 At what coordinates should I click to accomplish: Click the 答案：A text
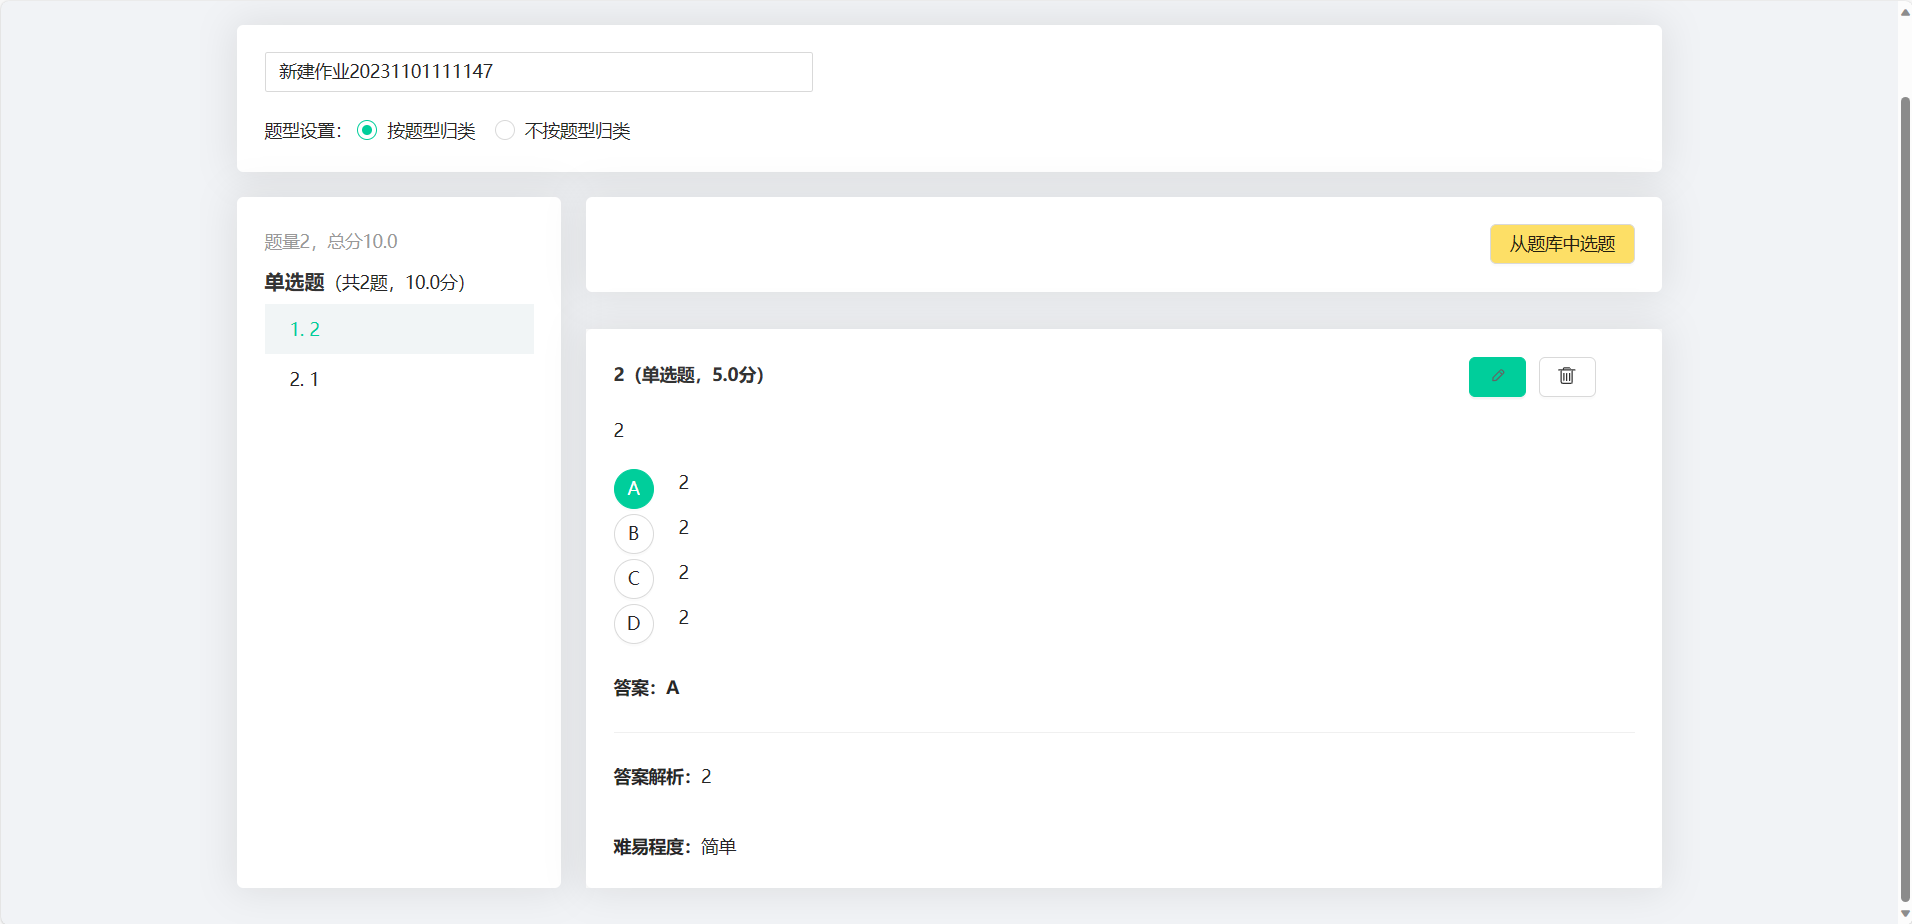(646, 688)
